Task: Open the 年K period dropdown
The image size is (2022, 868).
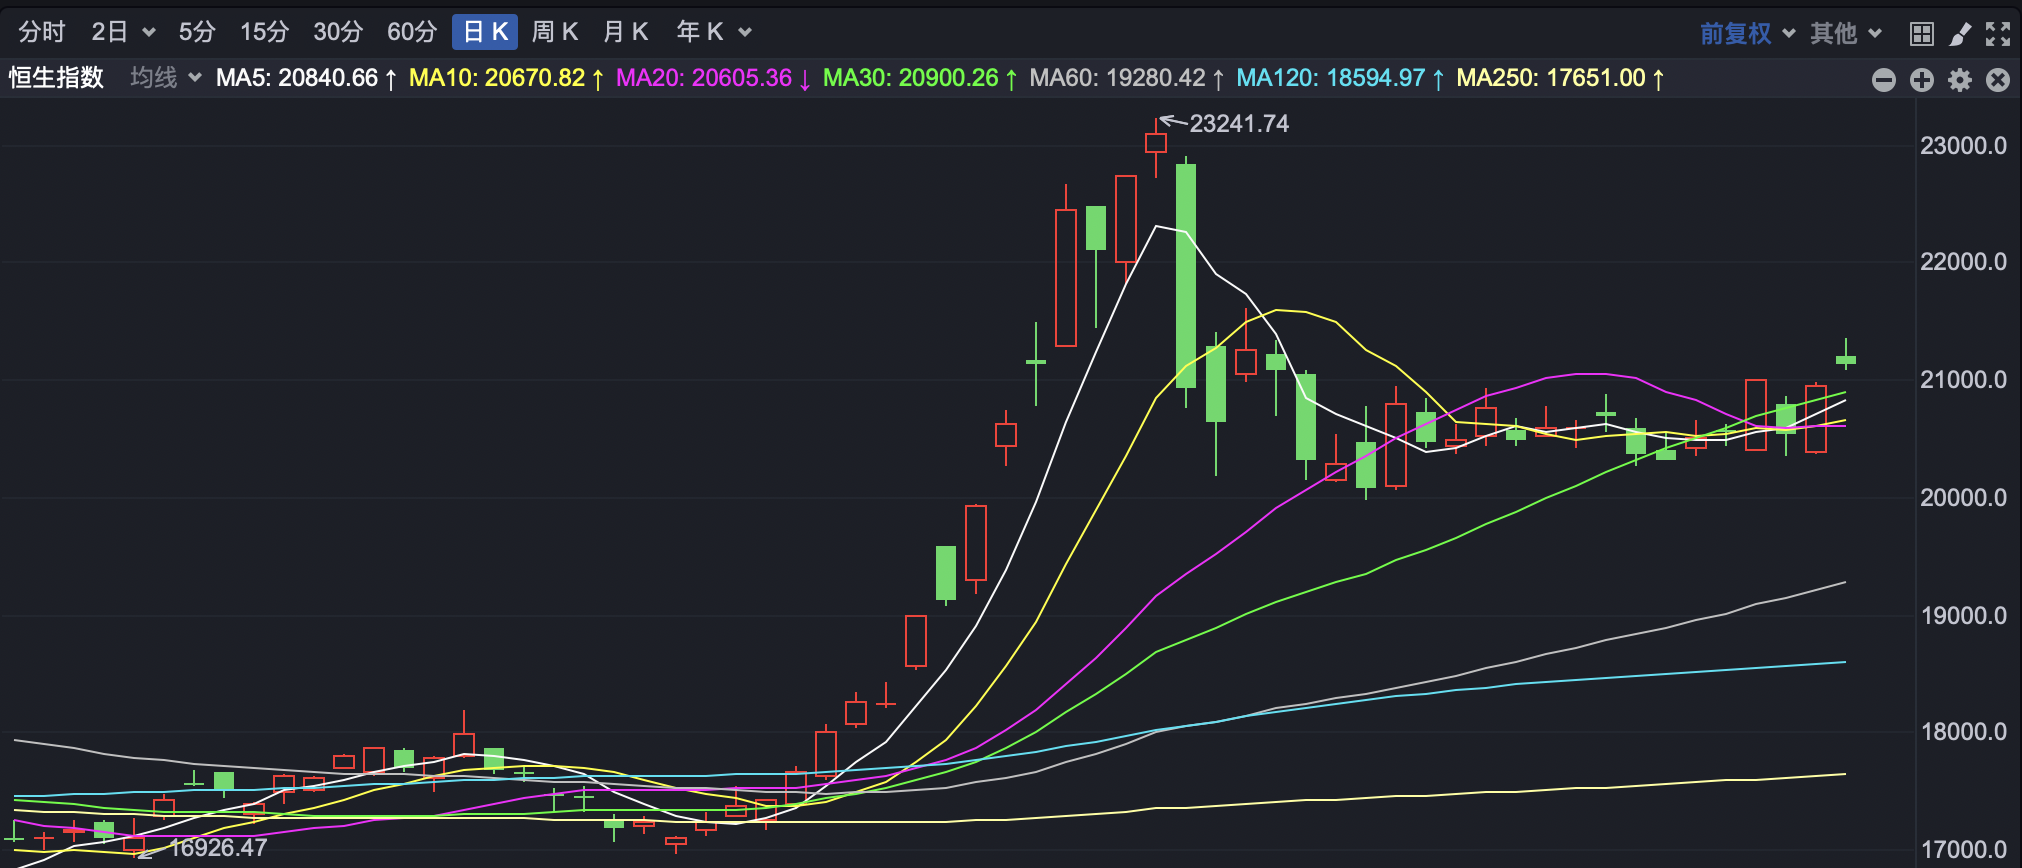Action: (714, 32)
